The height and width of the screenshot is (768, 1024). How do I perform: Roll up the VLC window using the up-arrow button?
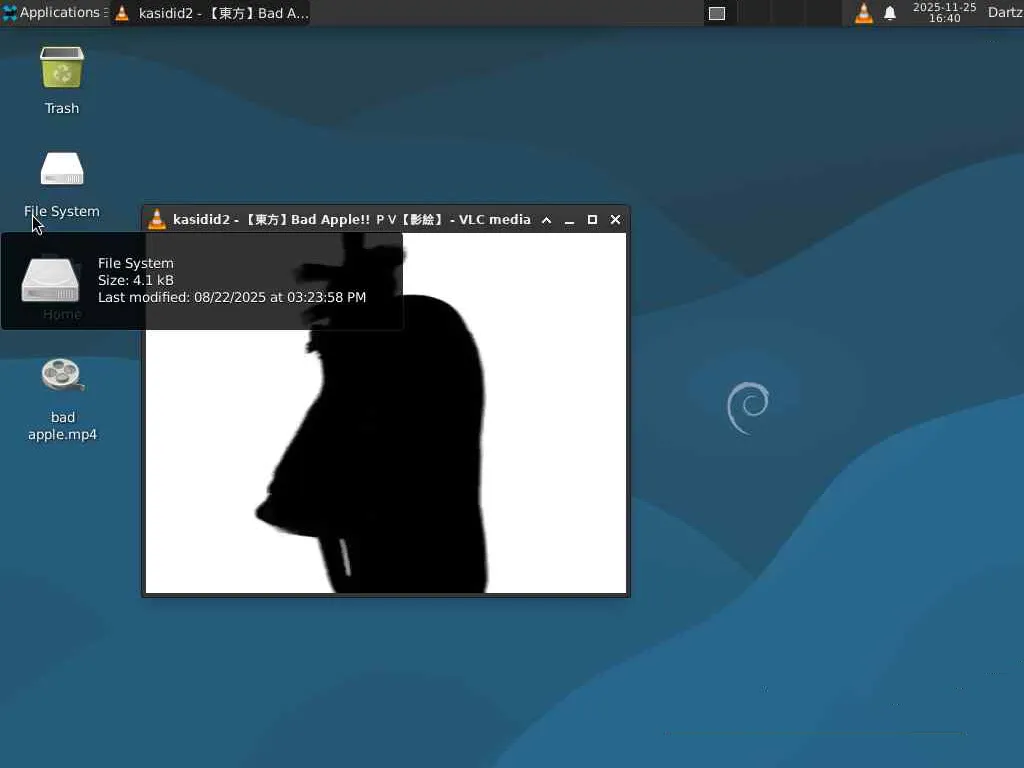pyautogui.click(x=547, y=220)
